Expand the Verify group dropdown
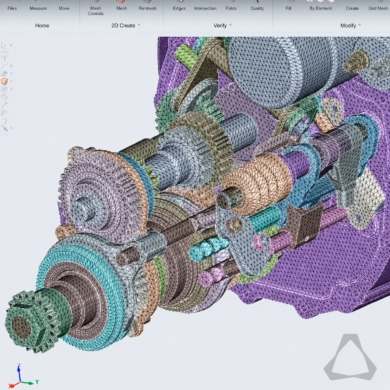 click(x=230, y=25)
